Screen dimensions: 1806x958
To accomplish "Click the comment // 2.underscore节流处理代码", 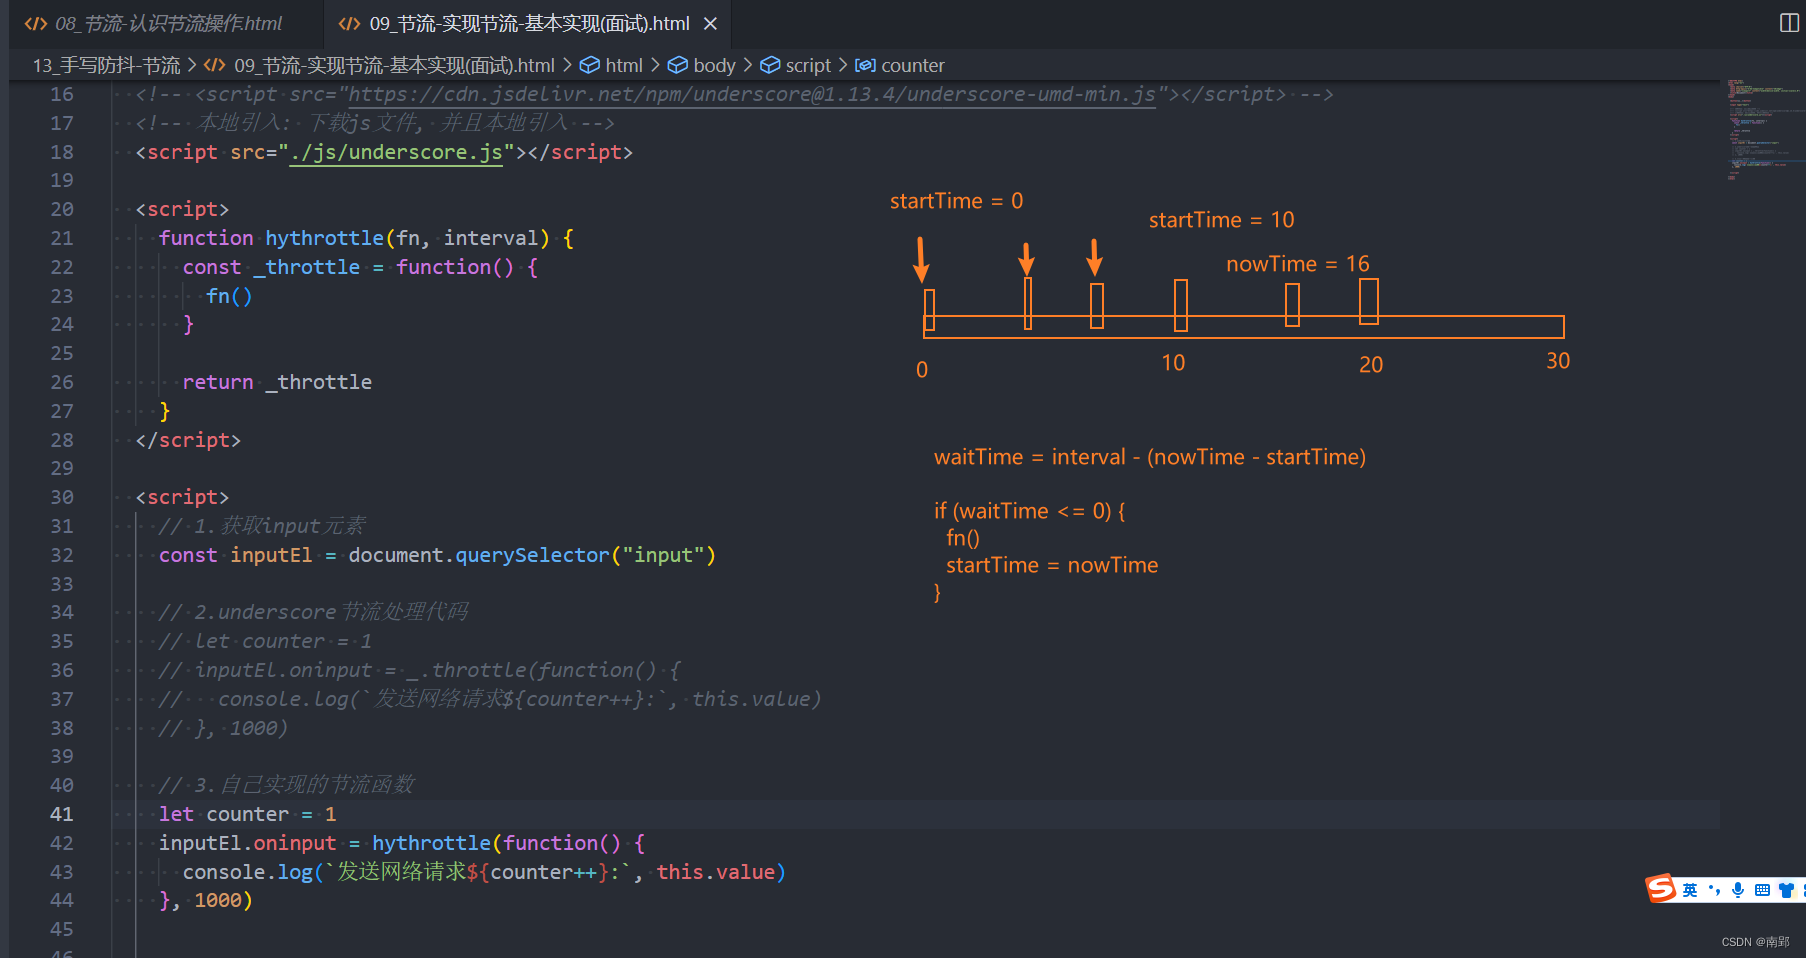I will [x=313, y=612].
